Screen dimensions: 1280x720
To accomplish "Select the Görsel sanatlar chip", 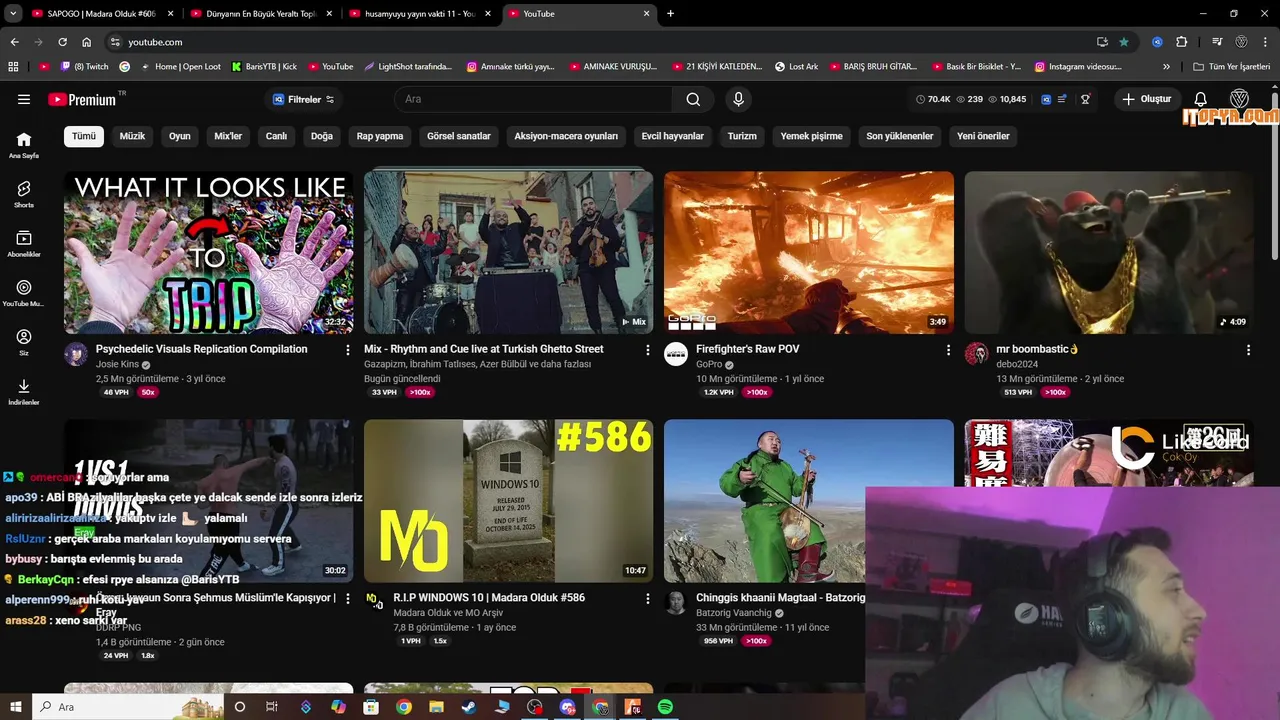I will [459, 136].
